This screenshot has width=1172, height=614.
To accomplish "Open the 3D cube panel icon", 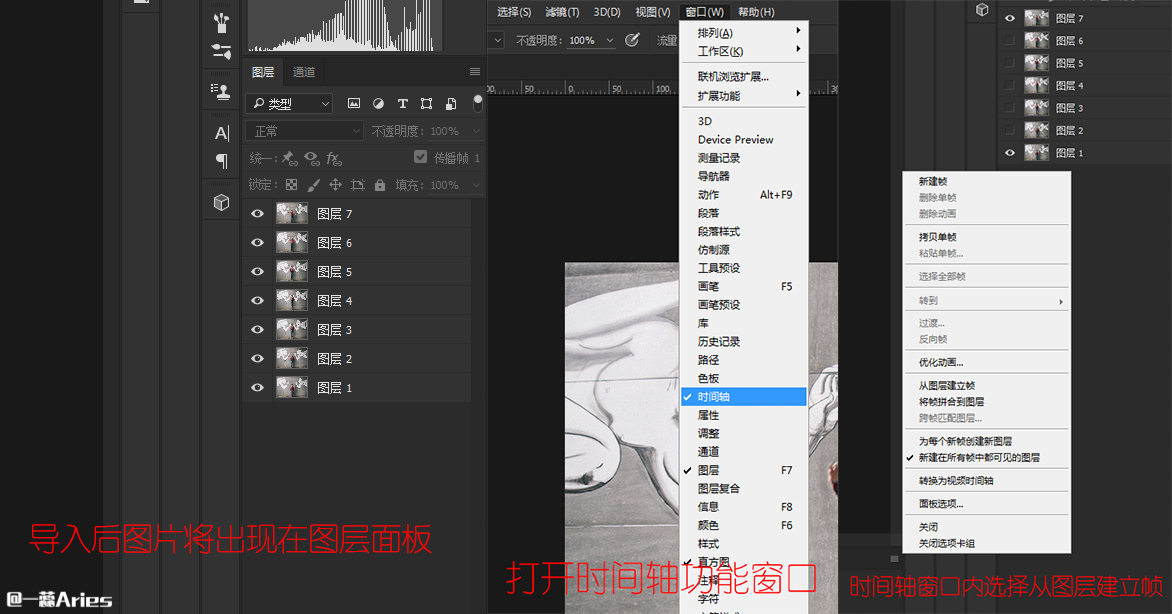I will pyautogui.click(x=221, y=203).
